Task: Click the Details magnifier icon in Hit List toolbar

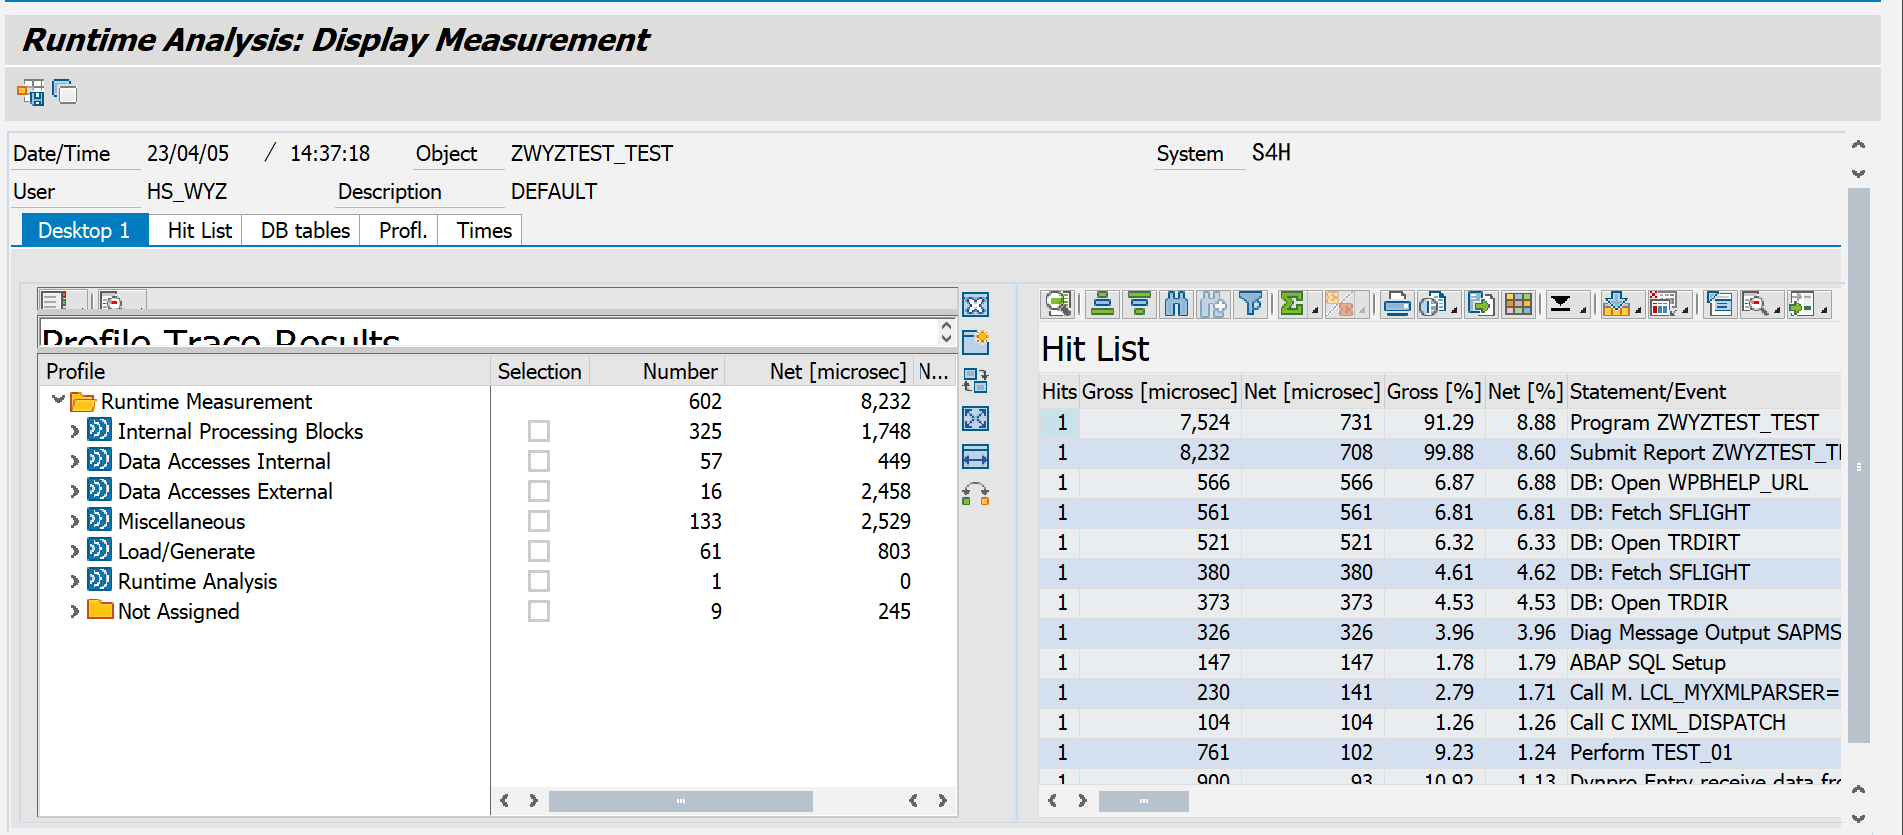Action: click(1057, 304)
